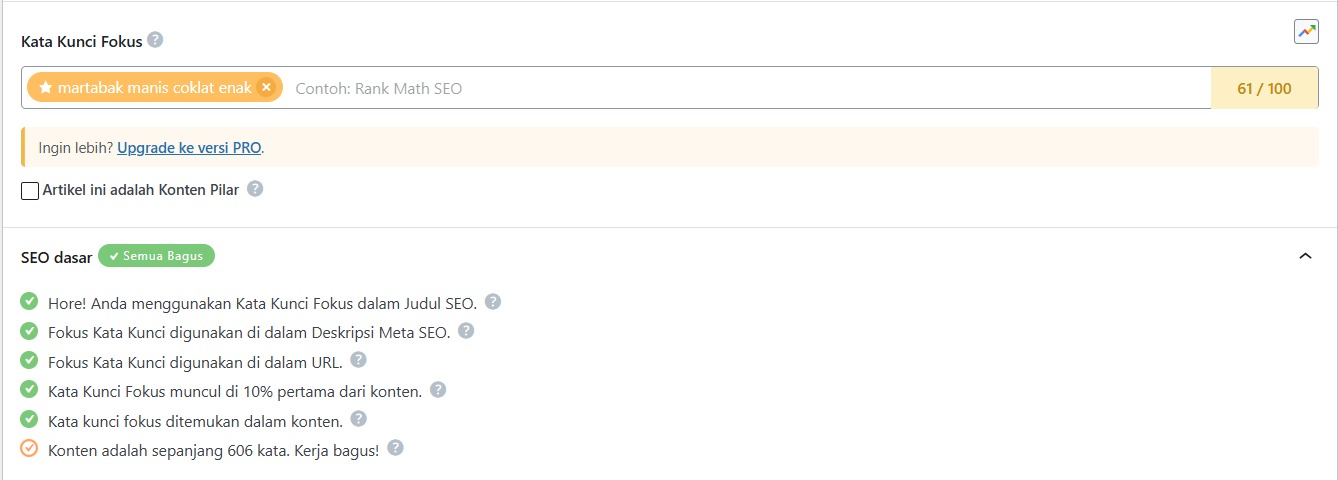Follow the Upgrade ke versi PRO link
Screen dimensions: 1338x480
coord(189,147)
